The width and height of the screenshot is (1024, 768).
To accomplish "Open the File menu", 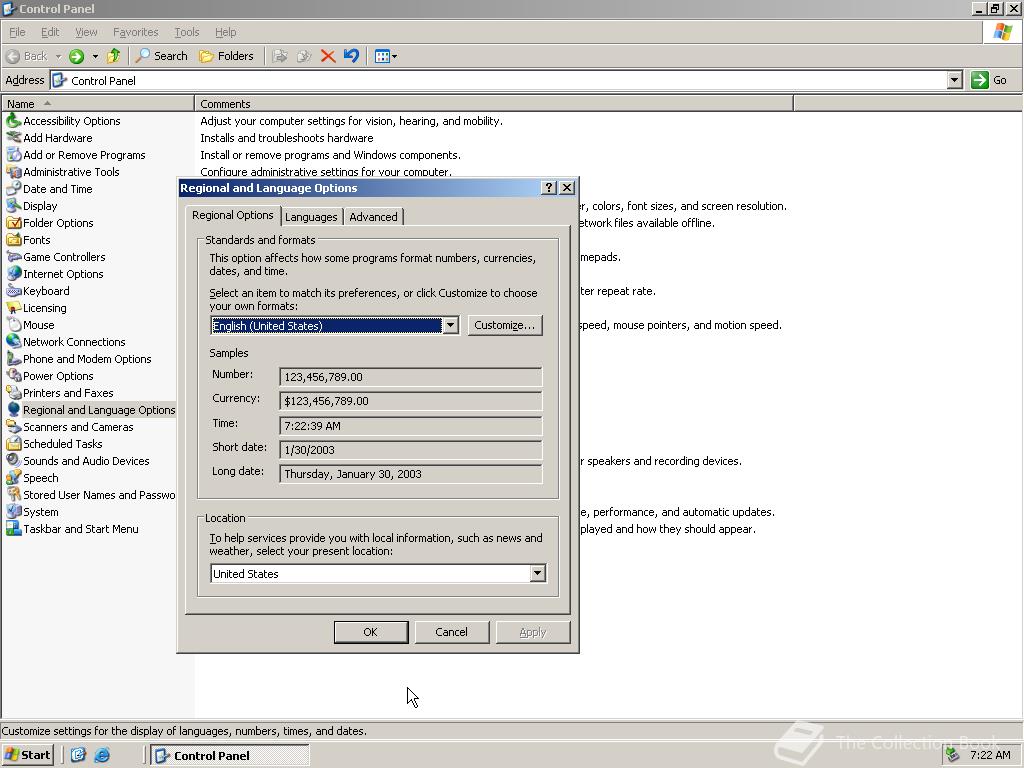I will pos(17,32).
